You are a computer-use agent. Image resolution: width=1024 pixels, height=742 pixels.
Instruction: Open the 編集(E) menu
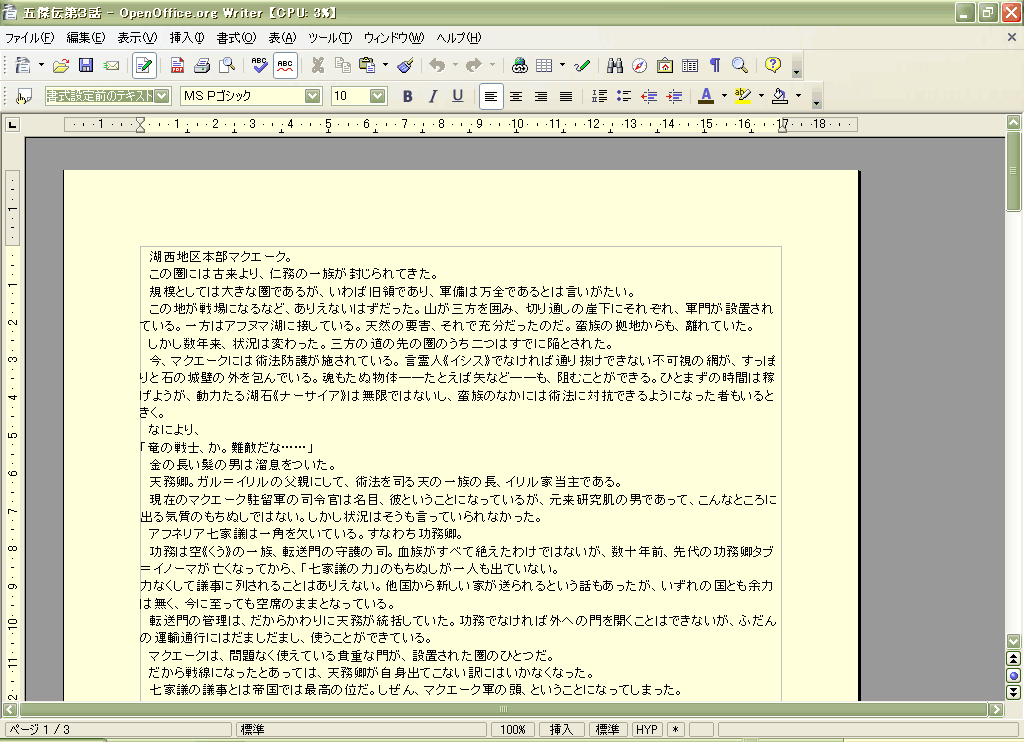click(x=86, y=38)
